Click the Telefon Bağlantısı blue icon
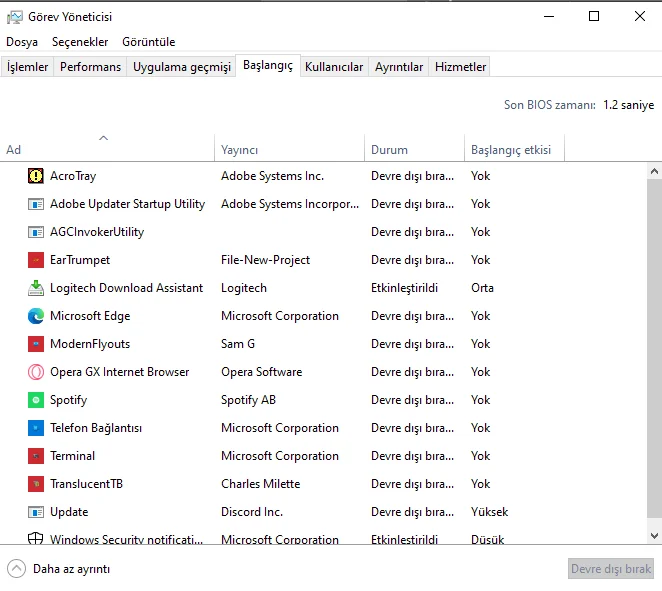Image resolution: width=662 pixels, height=591 pixels. [x=36, y=428]
